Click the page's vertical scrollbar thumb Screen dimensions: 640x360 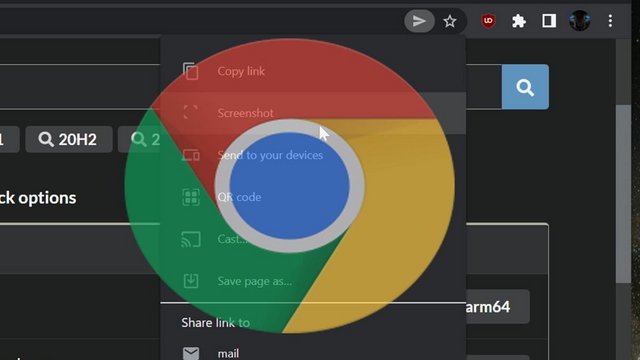623,193
